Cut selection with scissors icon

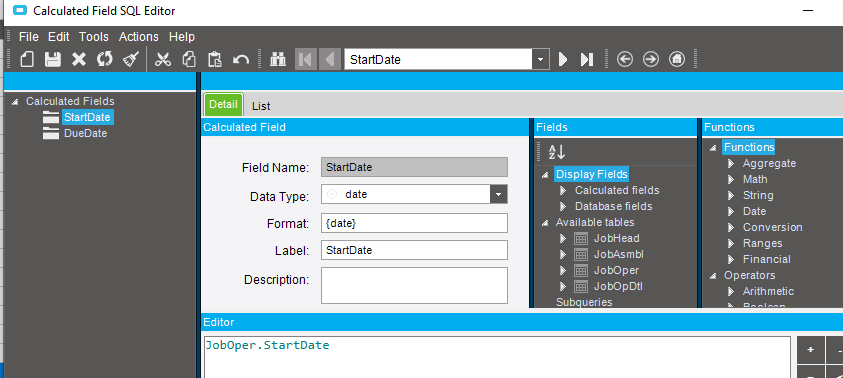pos(163,59)
